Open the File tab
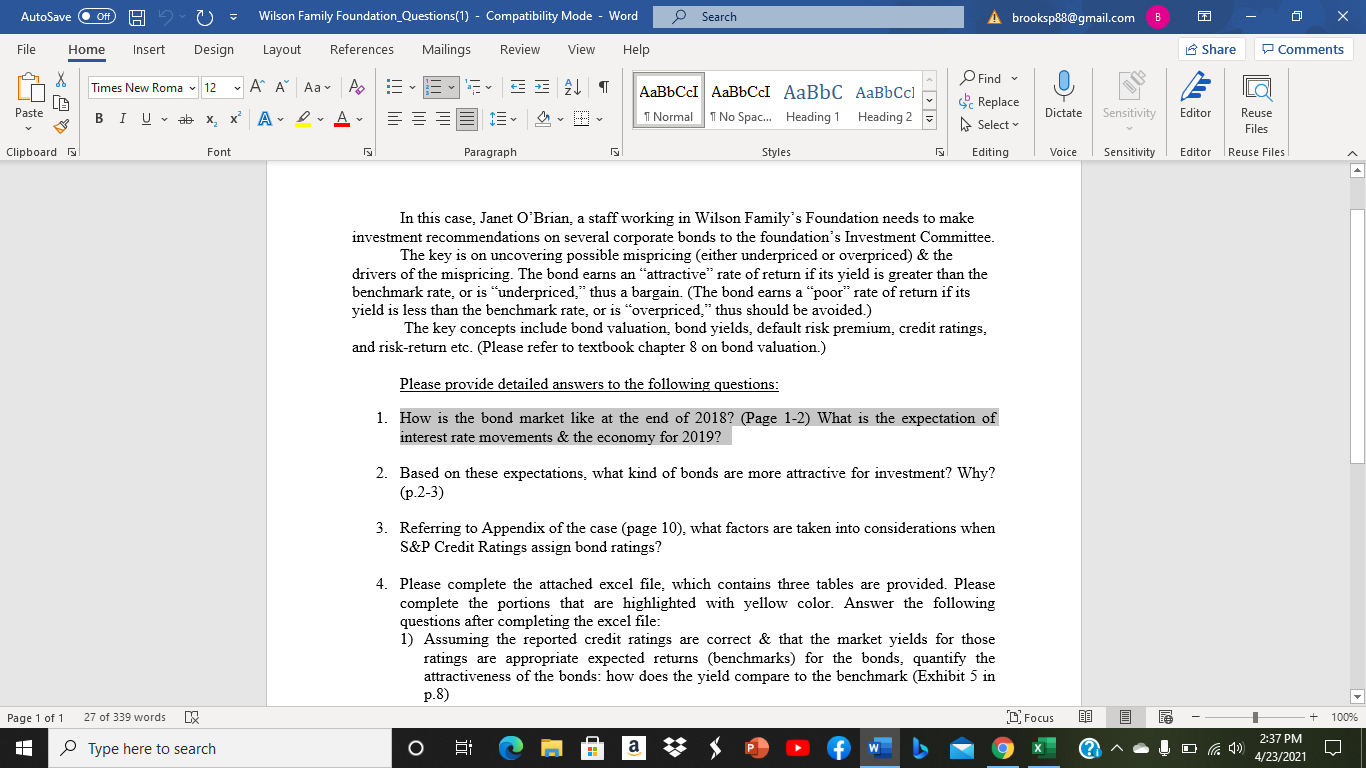This screenshot has height=768, width=1366. [27, 50]
